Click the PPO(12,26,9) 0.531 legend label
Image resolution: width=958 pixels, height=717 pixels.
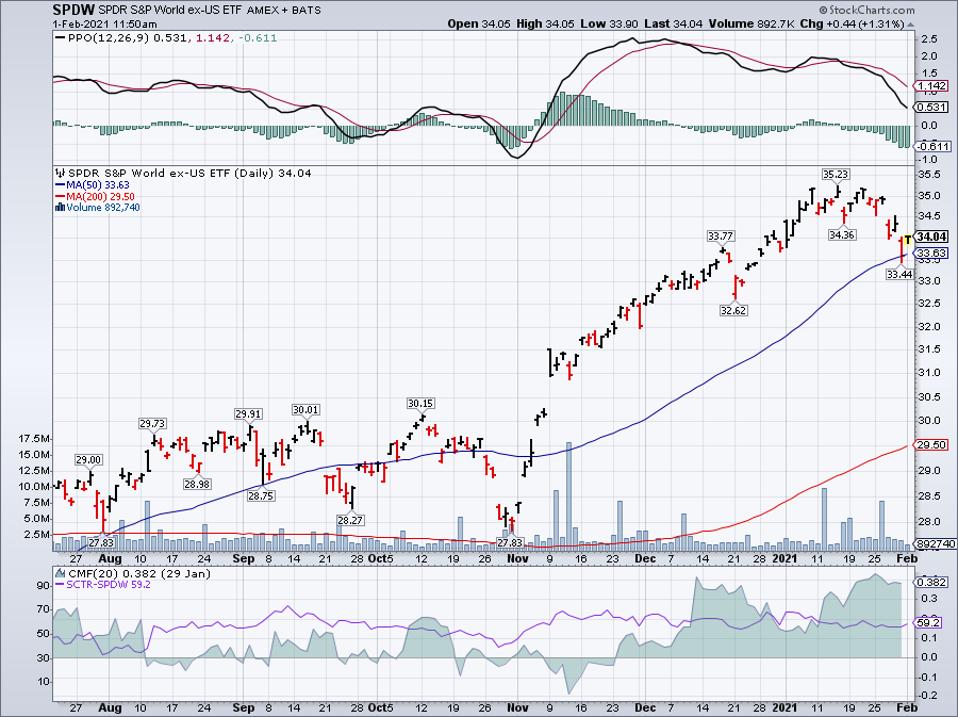[129, 38]
